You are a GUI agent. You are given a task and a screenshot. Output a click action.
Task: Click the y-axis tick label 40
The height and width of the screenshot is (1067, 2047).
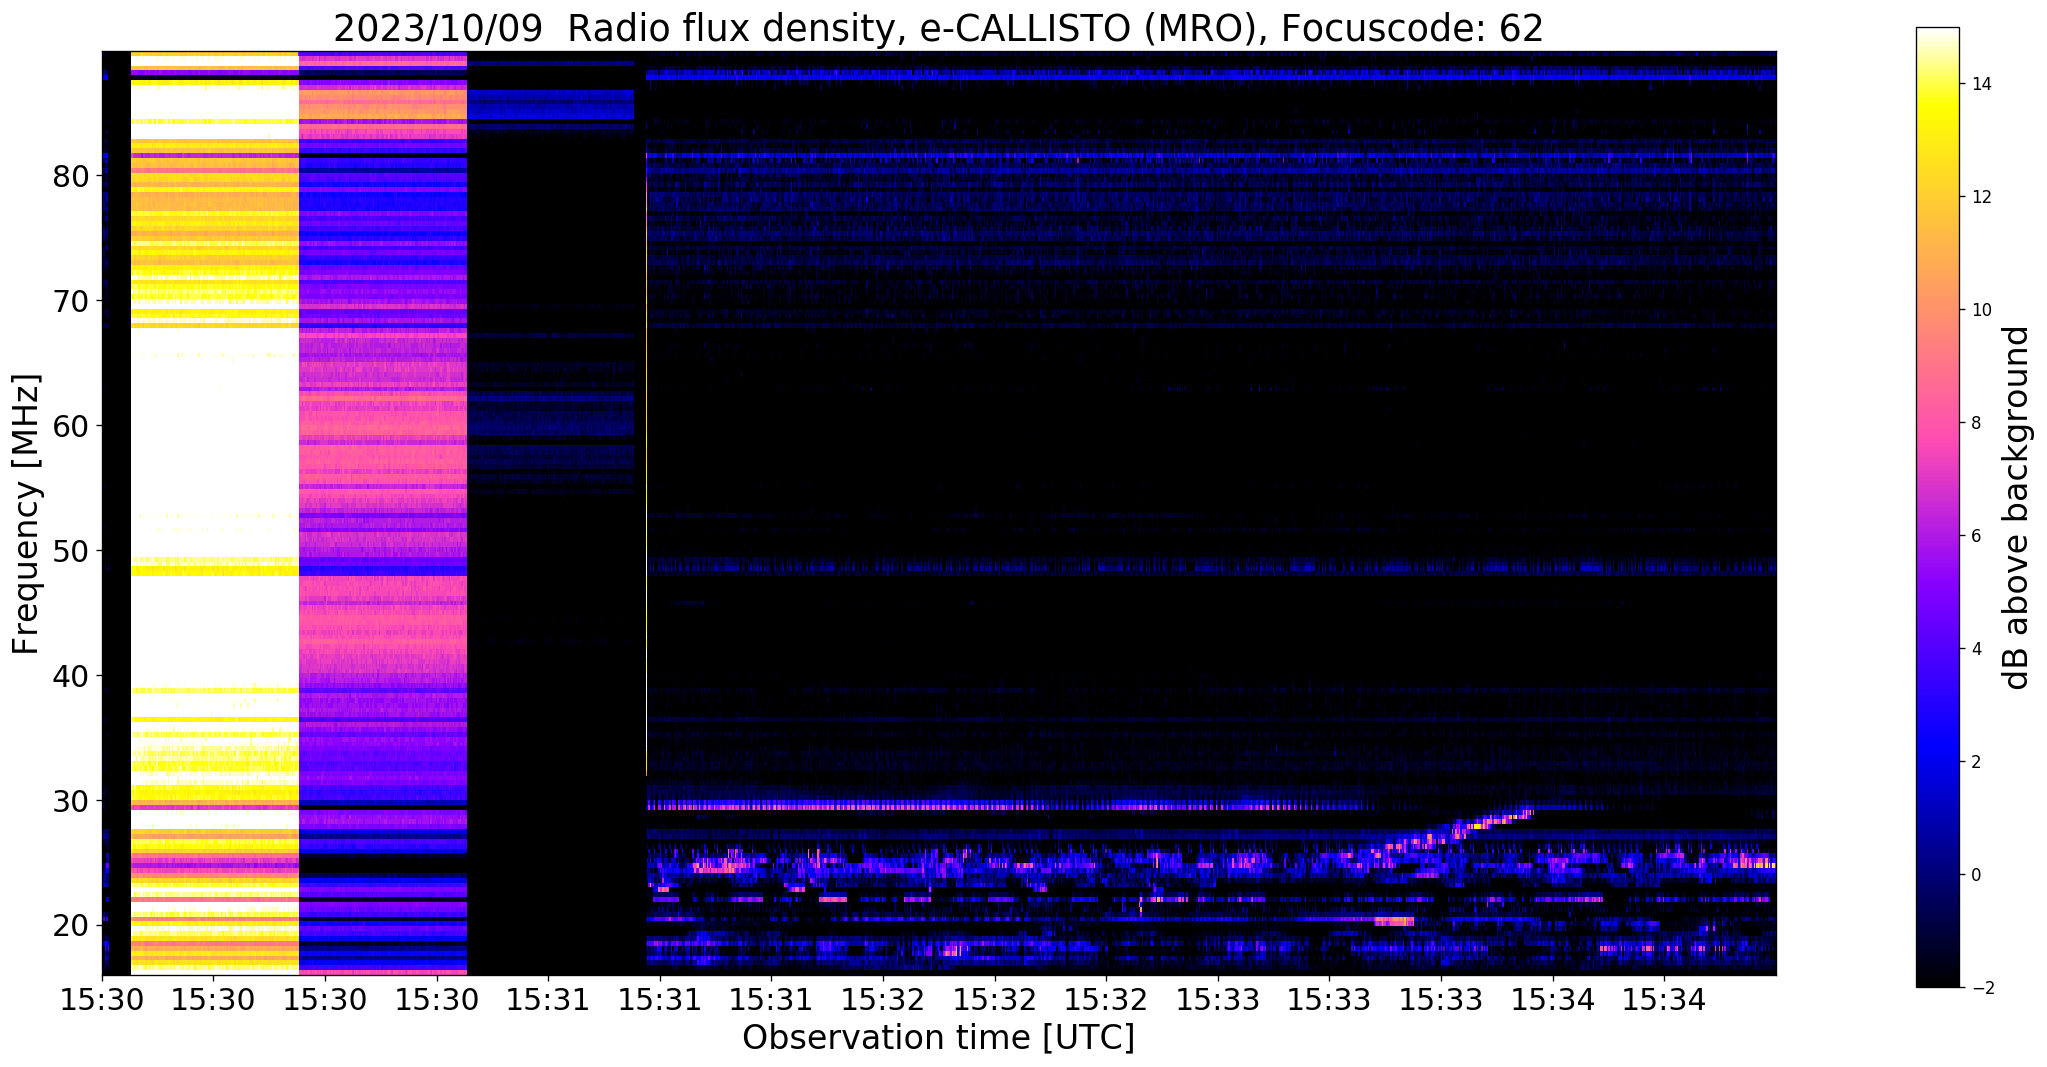pos(72,676)
